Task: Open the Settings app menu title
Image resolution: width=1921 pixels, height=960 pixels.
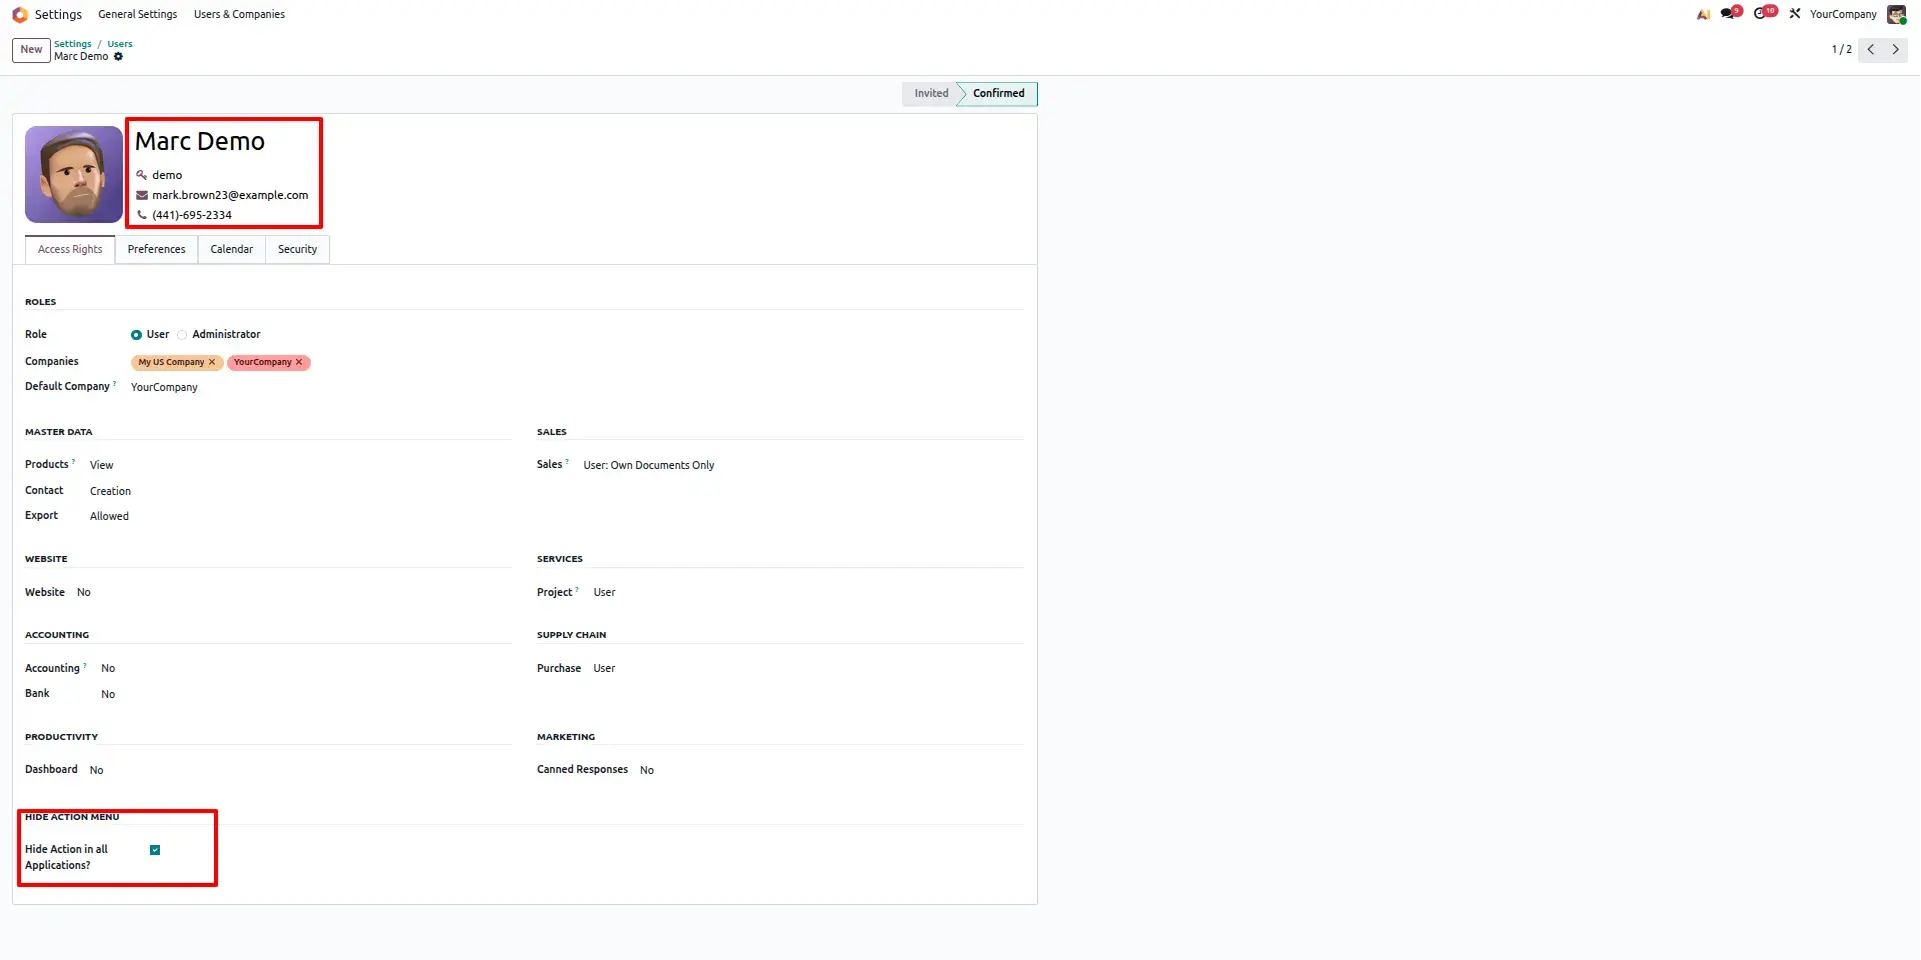Action: click(58, 14)
